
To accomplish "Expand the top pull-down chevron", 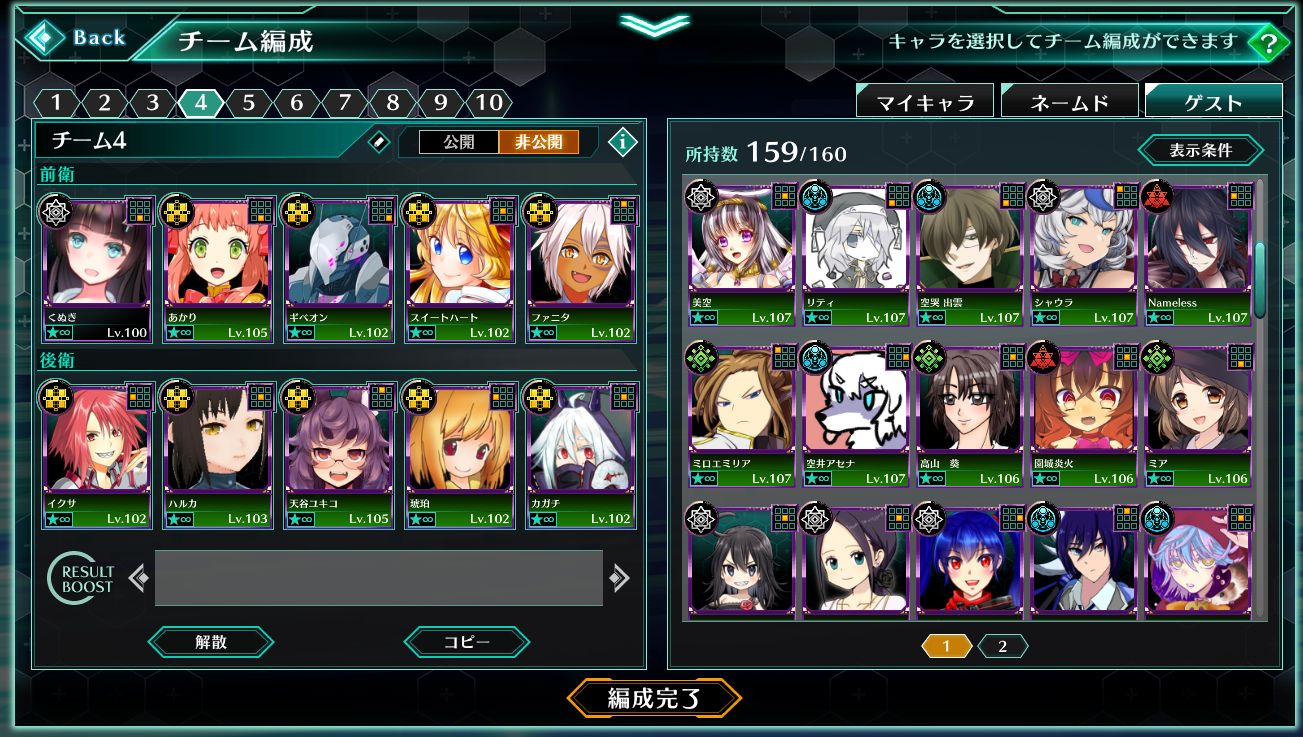I will (655, 25).
